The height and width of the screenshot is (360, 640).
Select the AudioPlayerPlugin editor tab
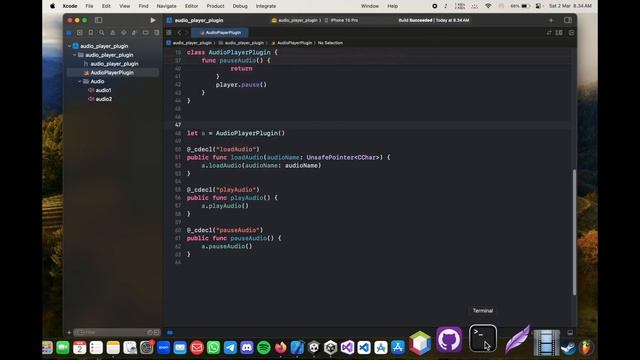coord(220,33)
